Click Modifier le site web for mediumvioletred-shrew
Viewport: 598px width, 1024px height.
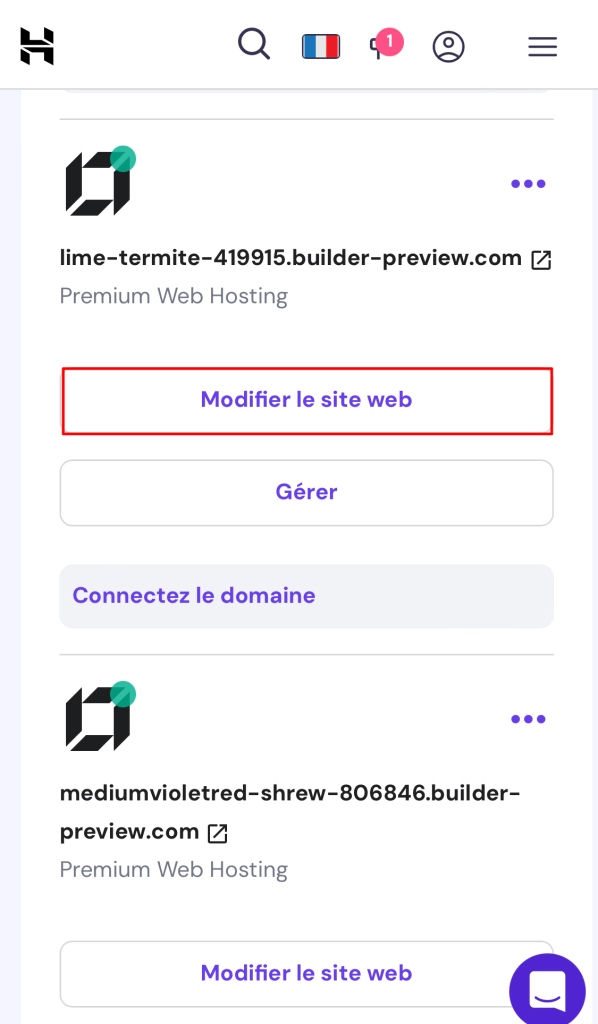307,973
